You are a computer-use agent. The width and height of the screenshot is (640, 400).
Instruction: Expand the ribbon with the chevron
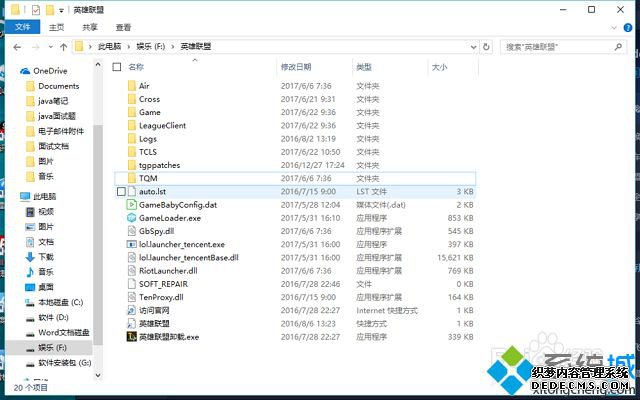click(613, 28)
